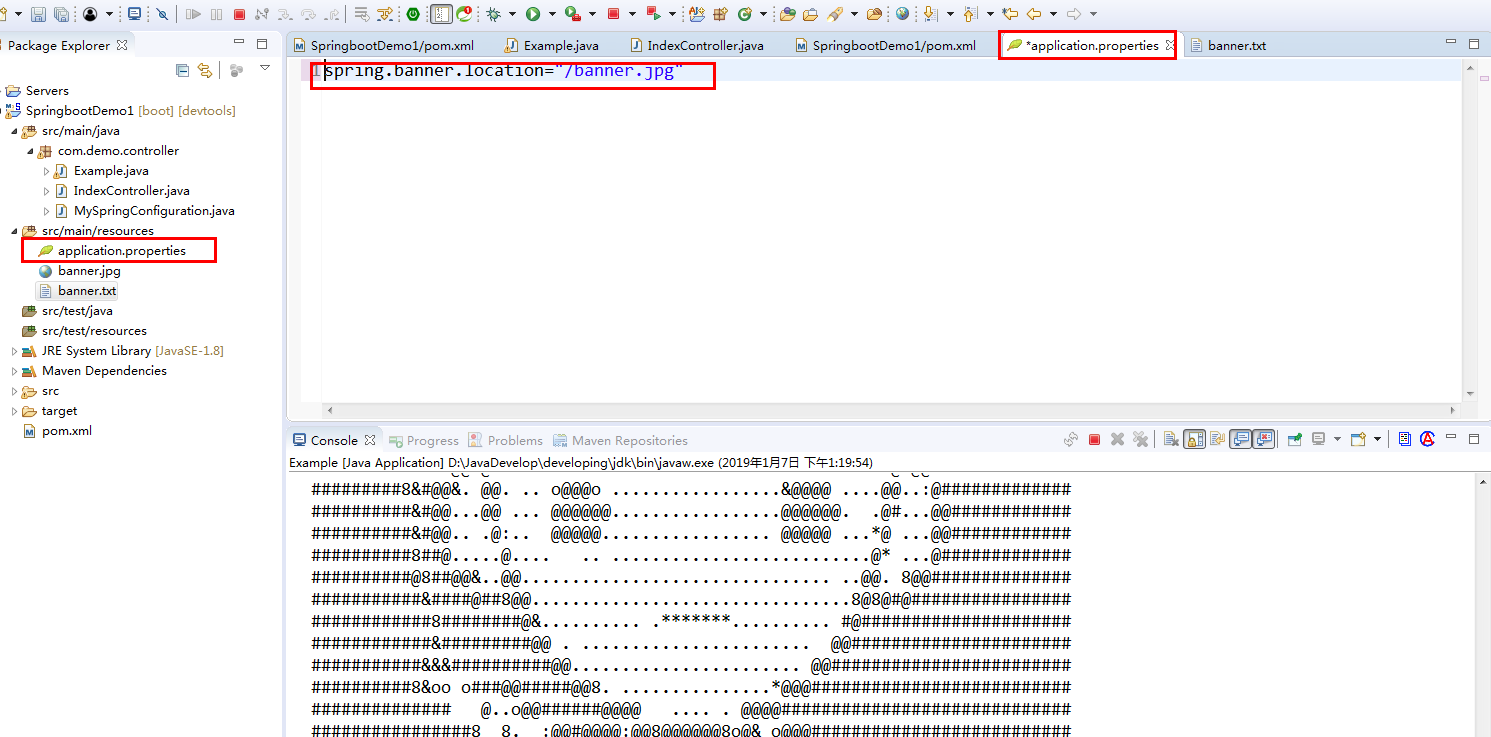
Task: Select the src/test/resources folder
Action: coord(94,331)
